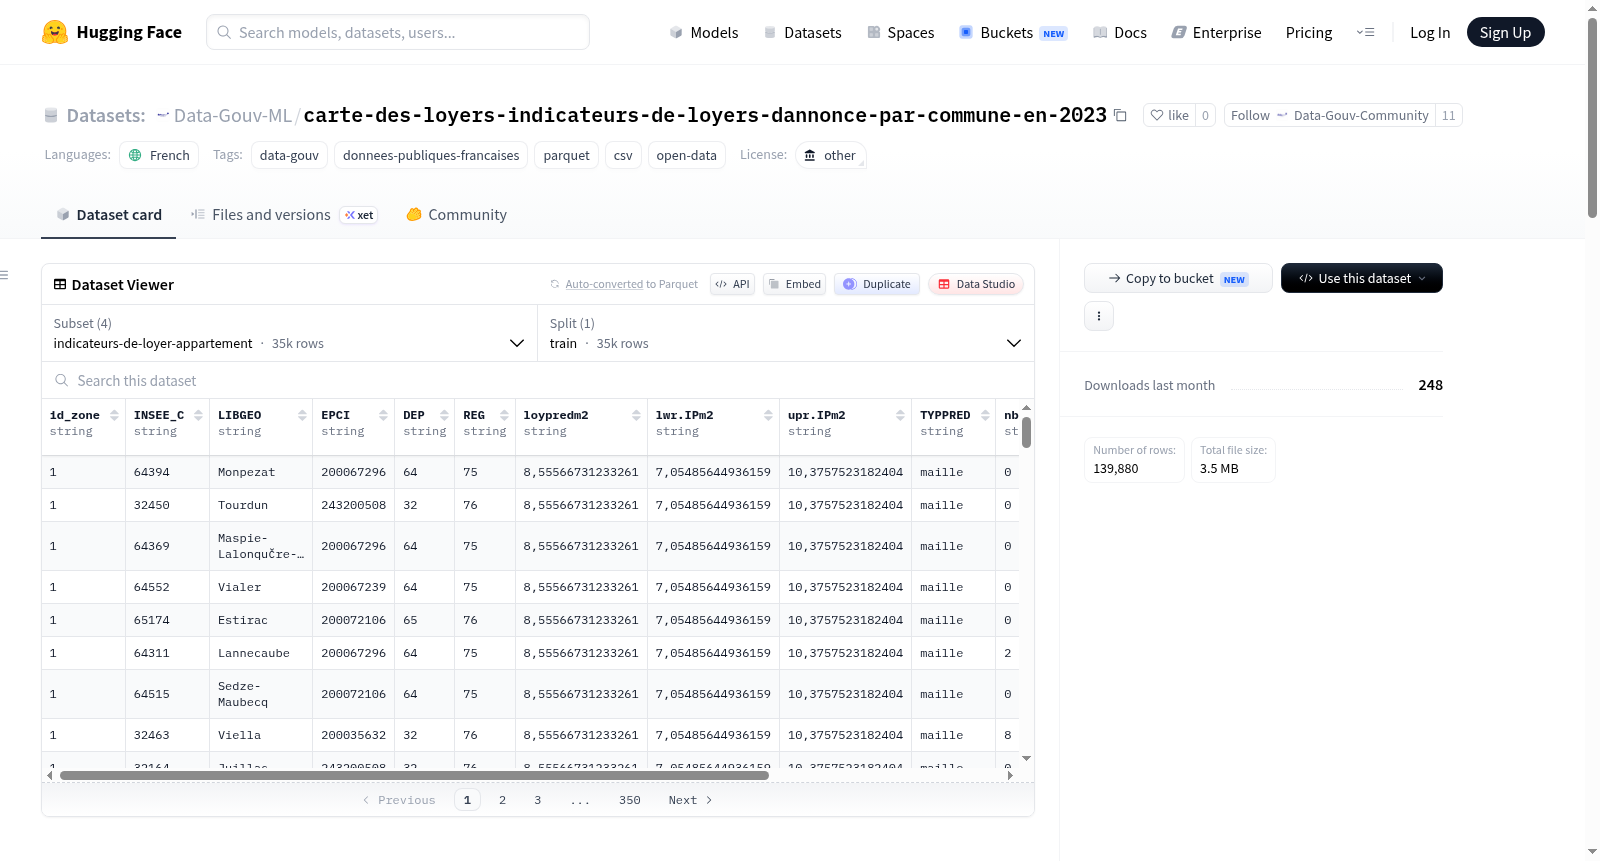
Task: Click the table's horizontal scrollbar
Action: pos(414,775)
